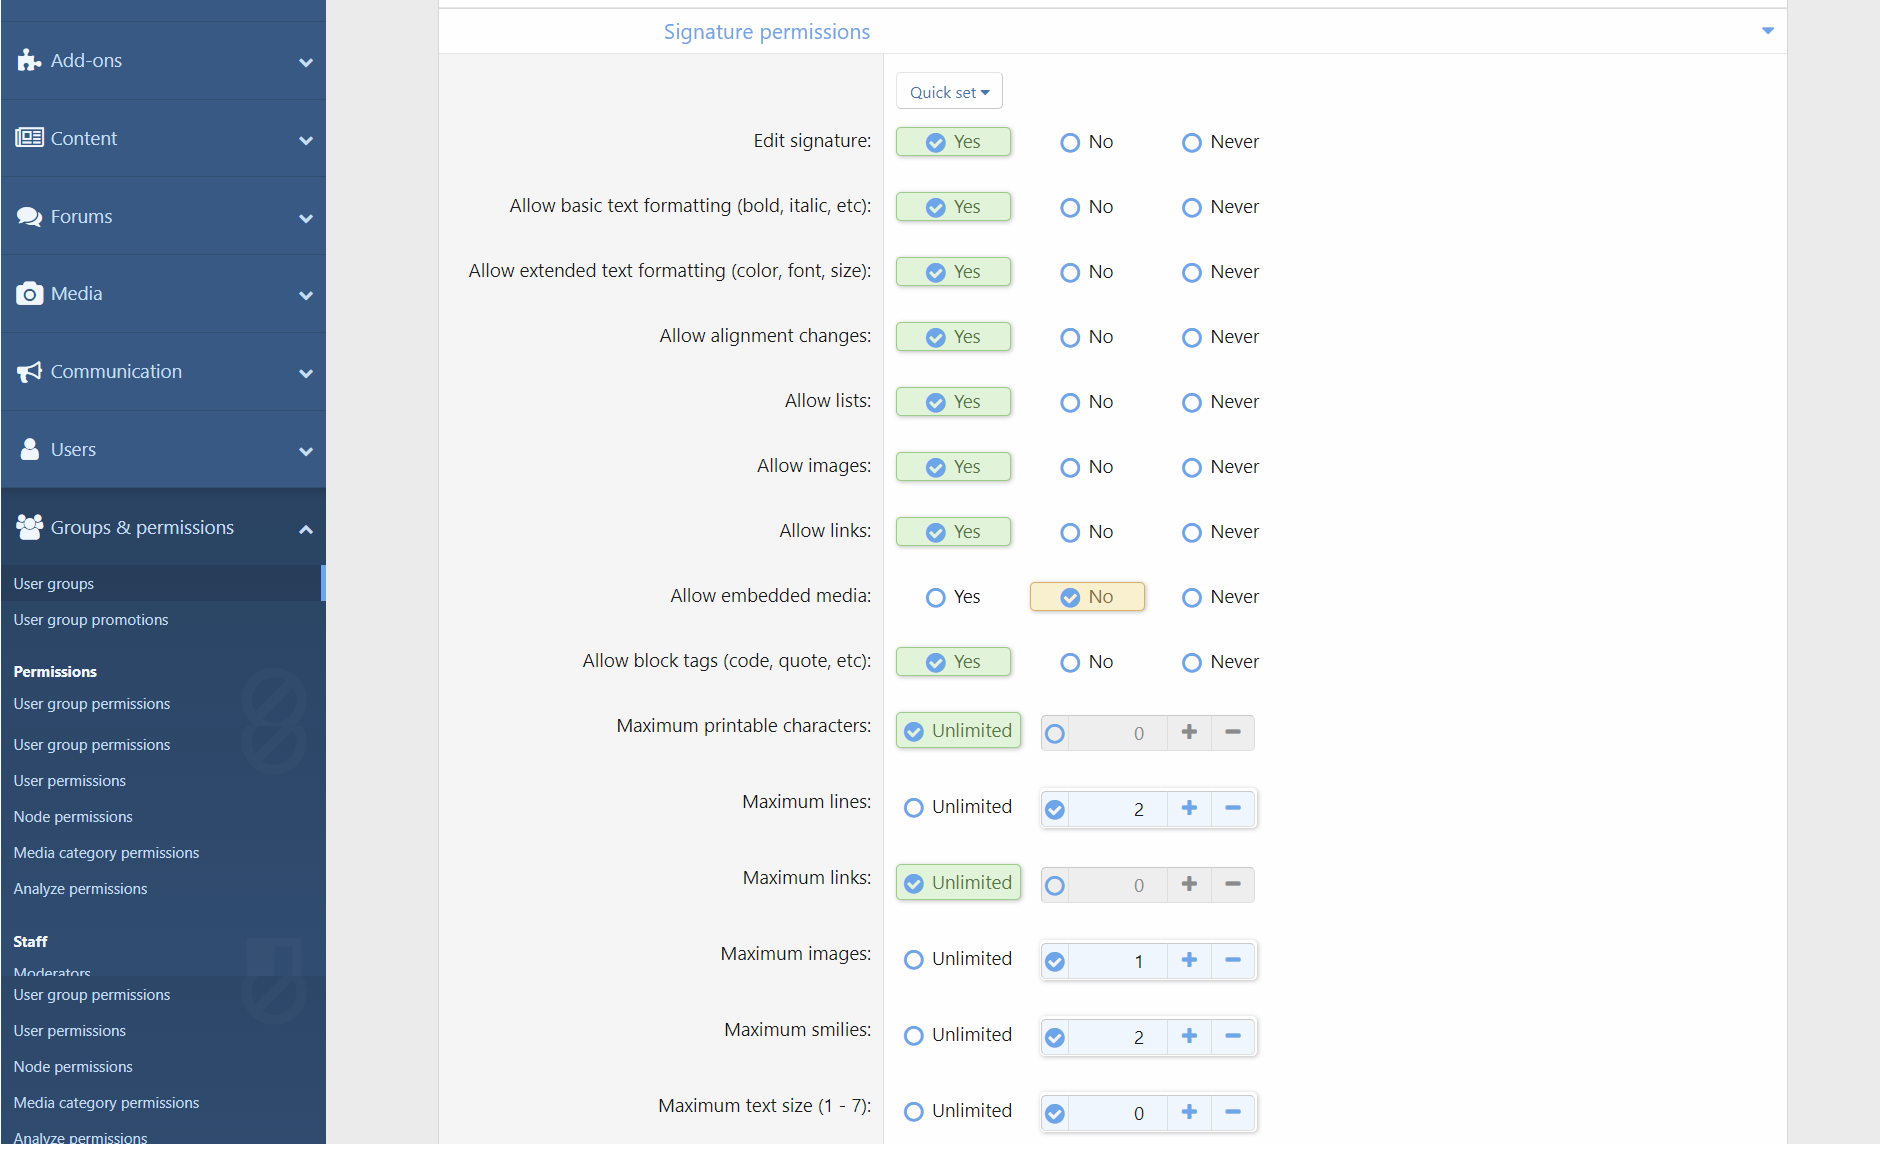Click the Content newspaper icon
The width and height of the screenshot is (1880, 1150).
point(29,138)
